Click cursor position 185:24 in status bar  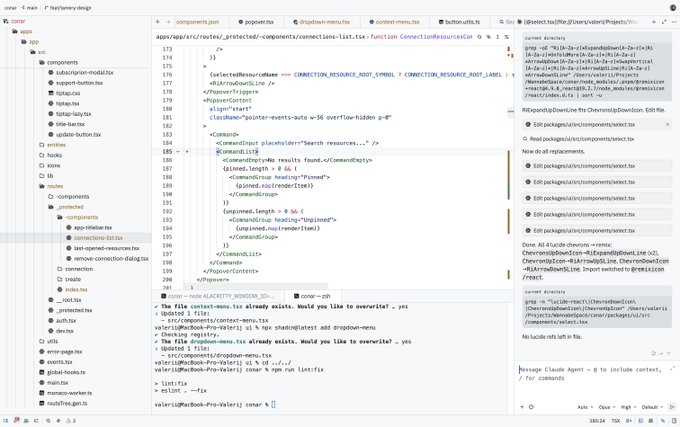point(598,420)
